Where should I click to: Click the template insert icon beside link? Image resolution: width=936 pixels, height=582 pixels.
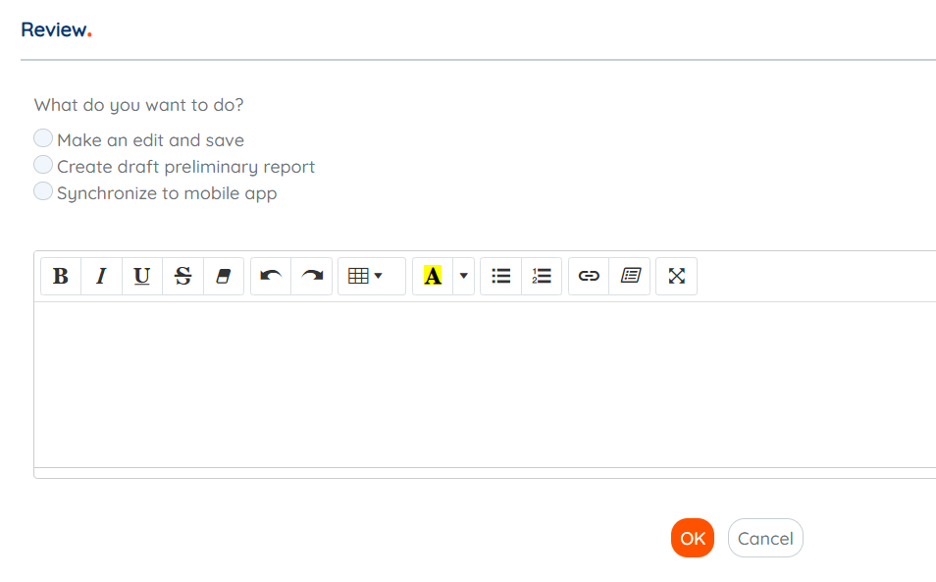pyautogui.click(x=630, y=276)
